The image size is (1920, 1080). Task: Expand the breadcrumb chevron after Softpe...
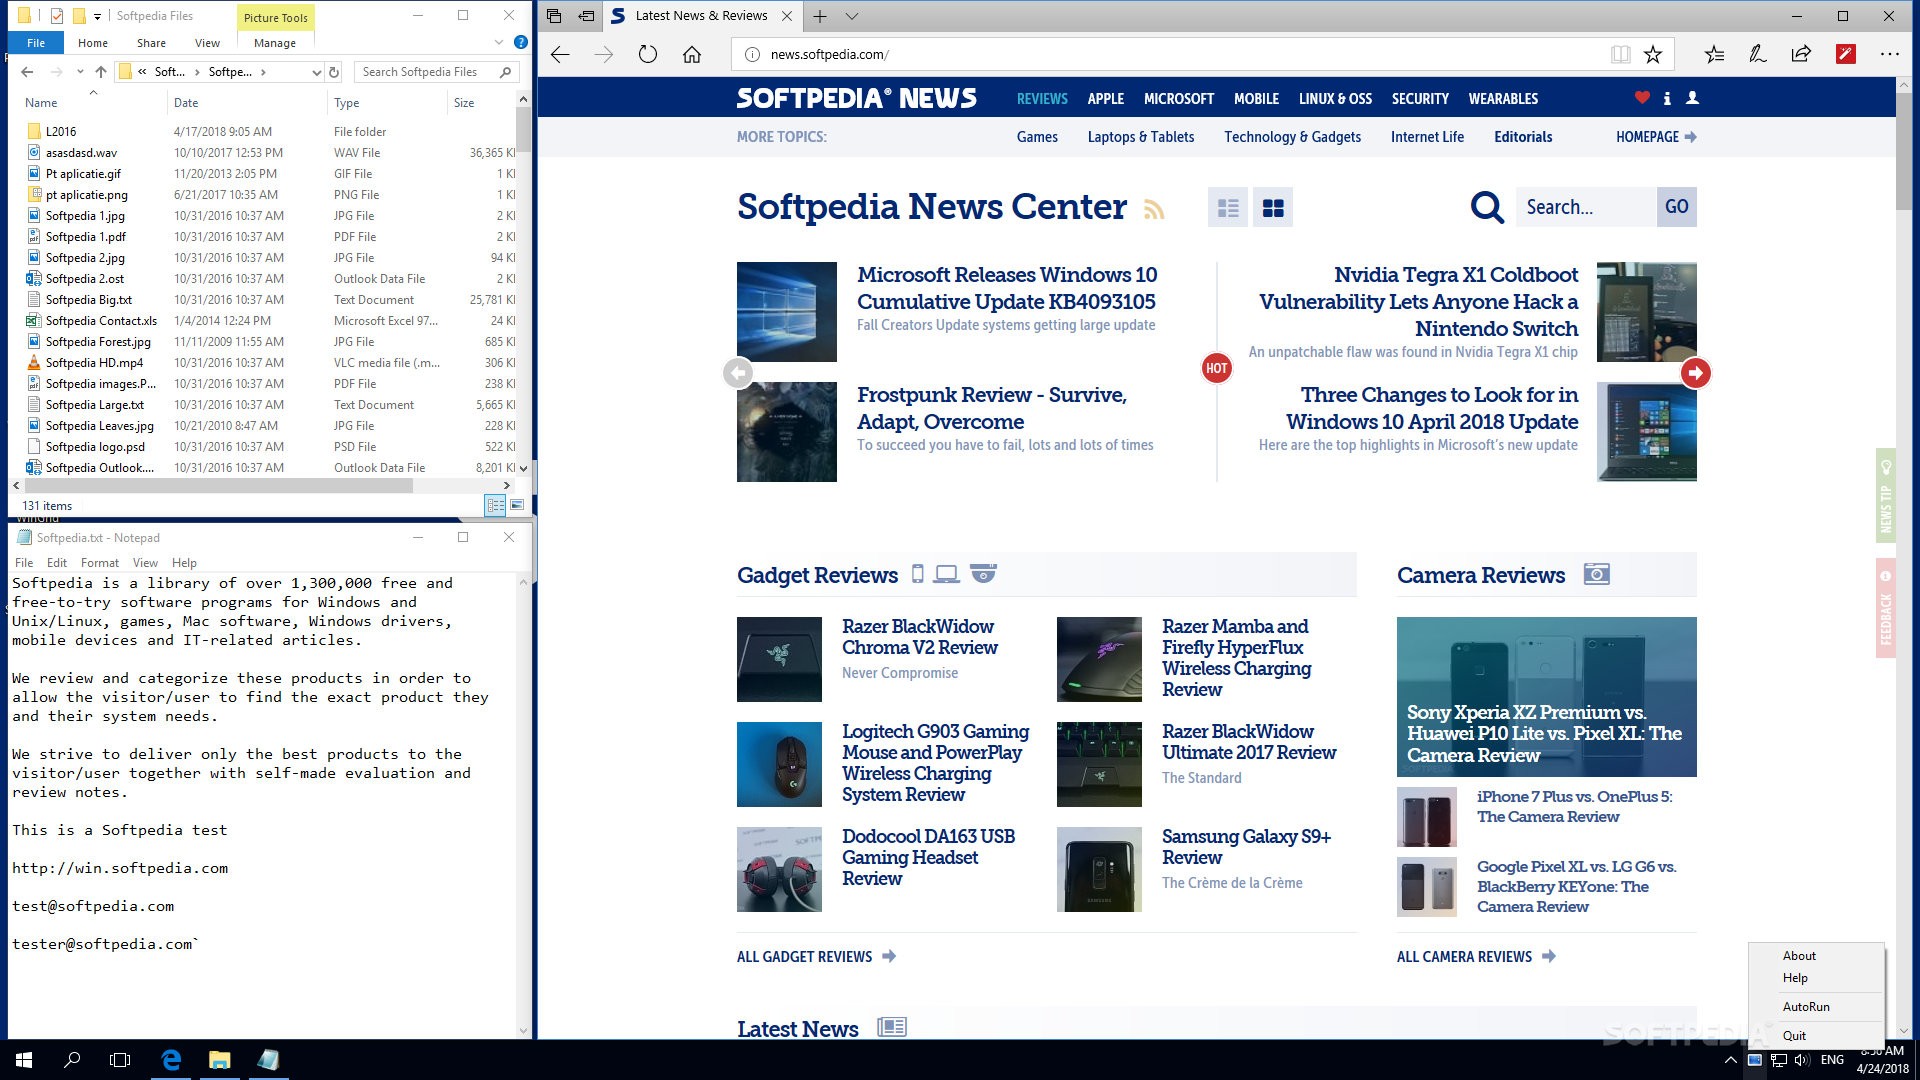[x=263, y=72]
